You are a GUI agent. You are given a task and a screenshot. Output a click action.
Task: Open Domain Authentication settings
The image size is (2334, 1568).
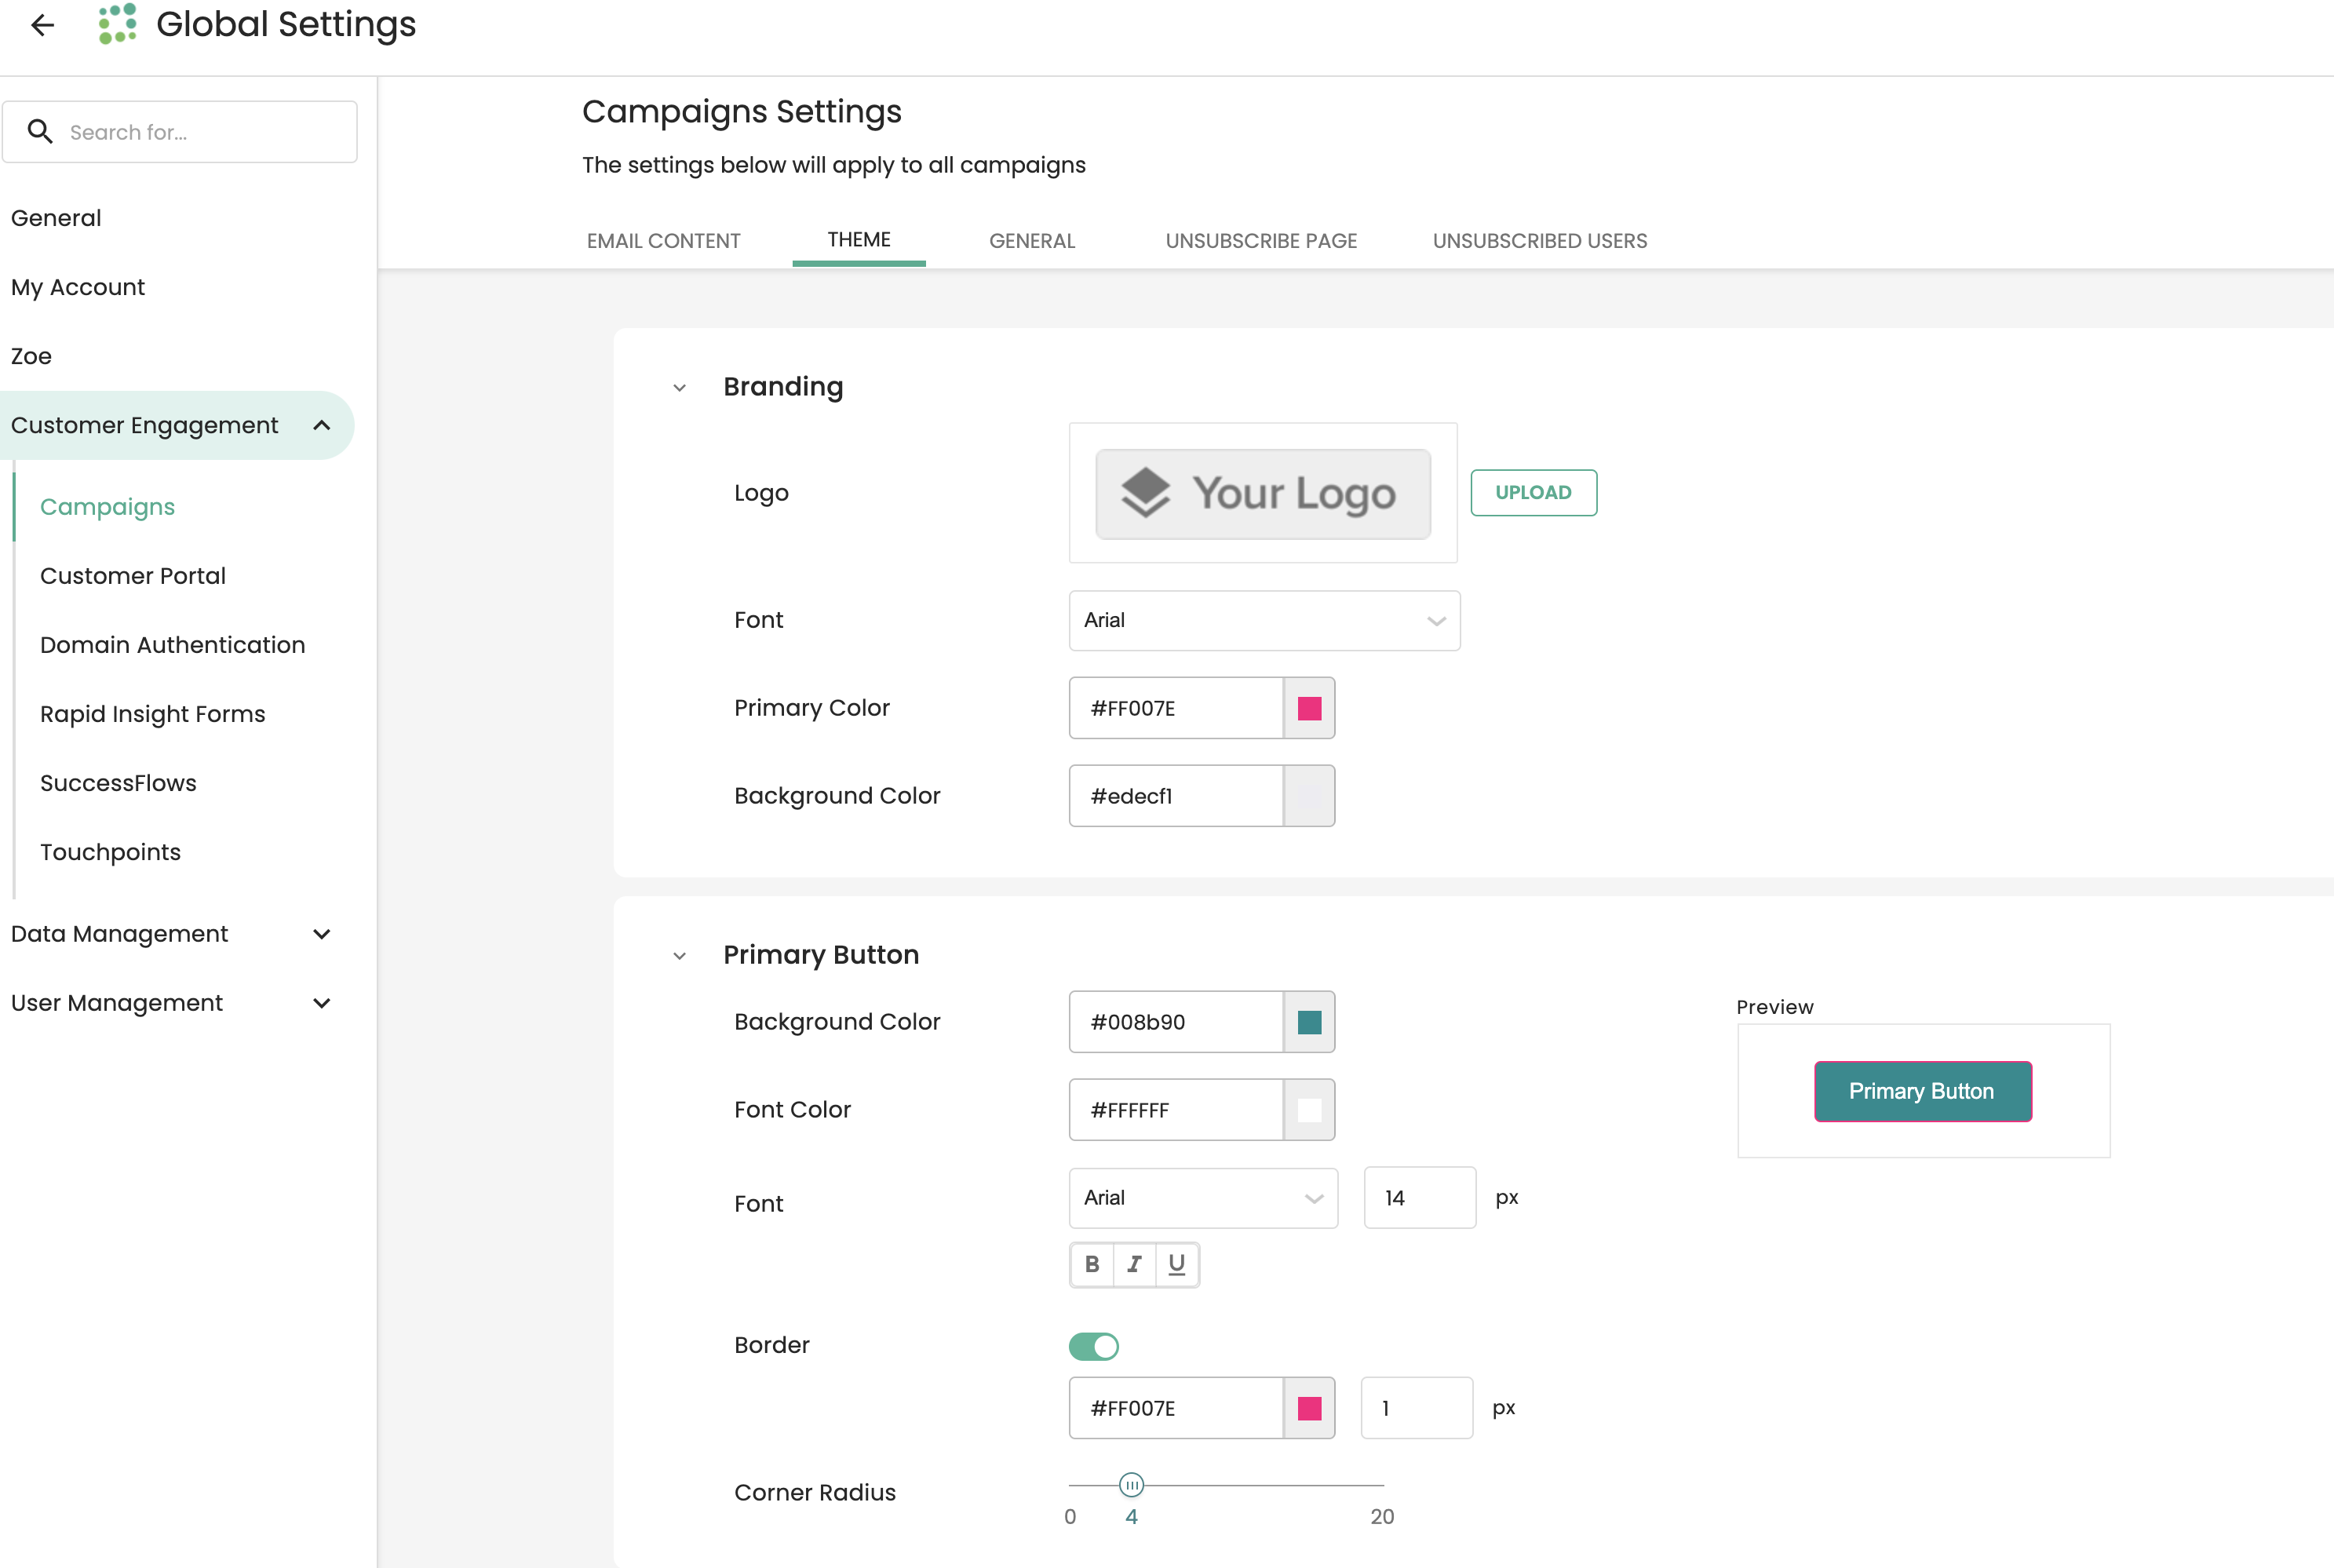(x=172, y=645)
